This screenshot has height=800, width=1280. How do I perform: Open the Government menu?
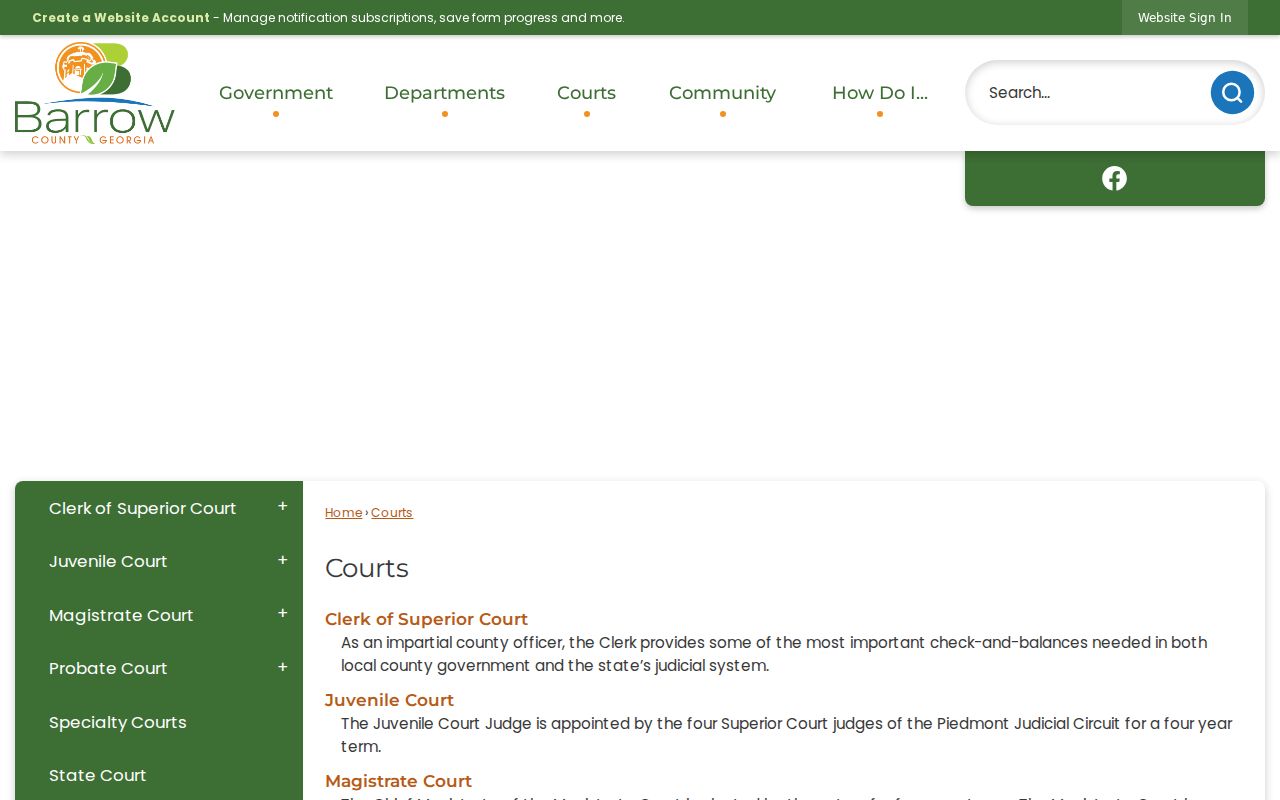pos(276,93)
